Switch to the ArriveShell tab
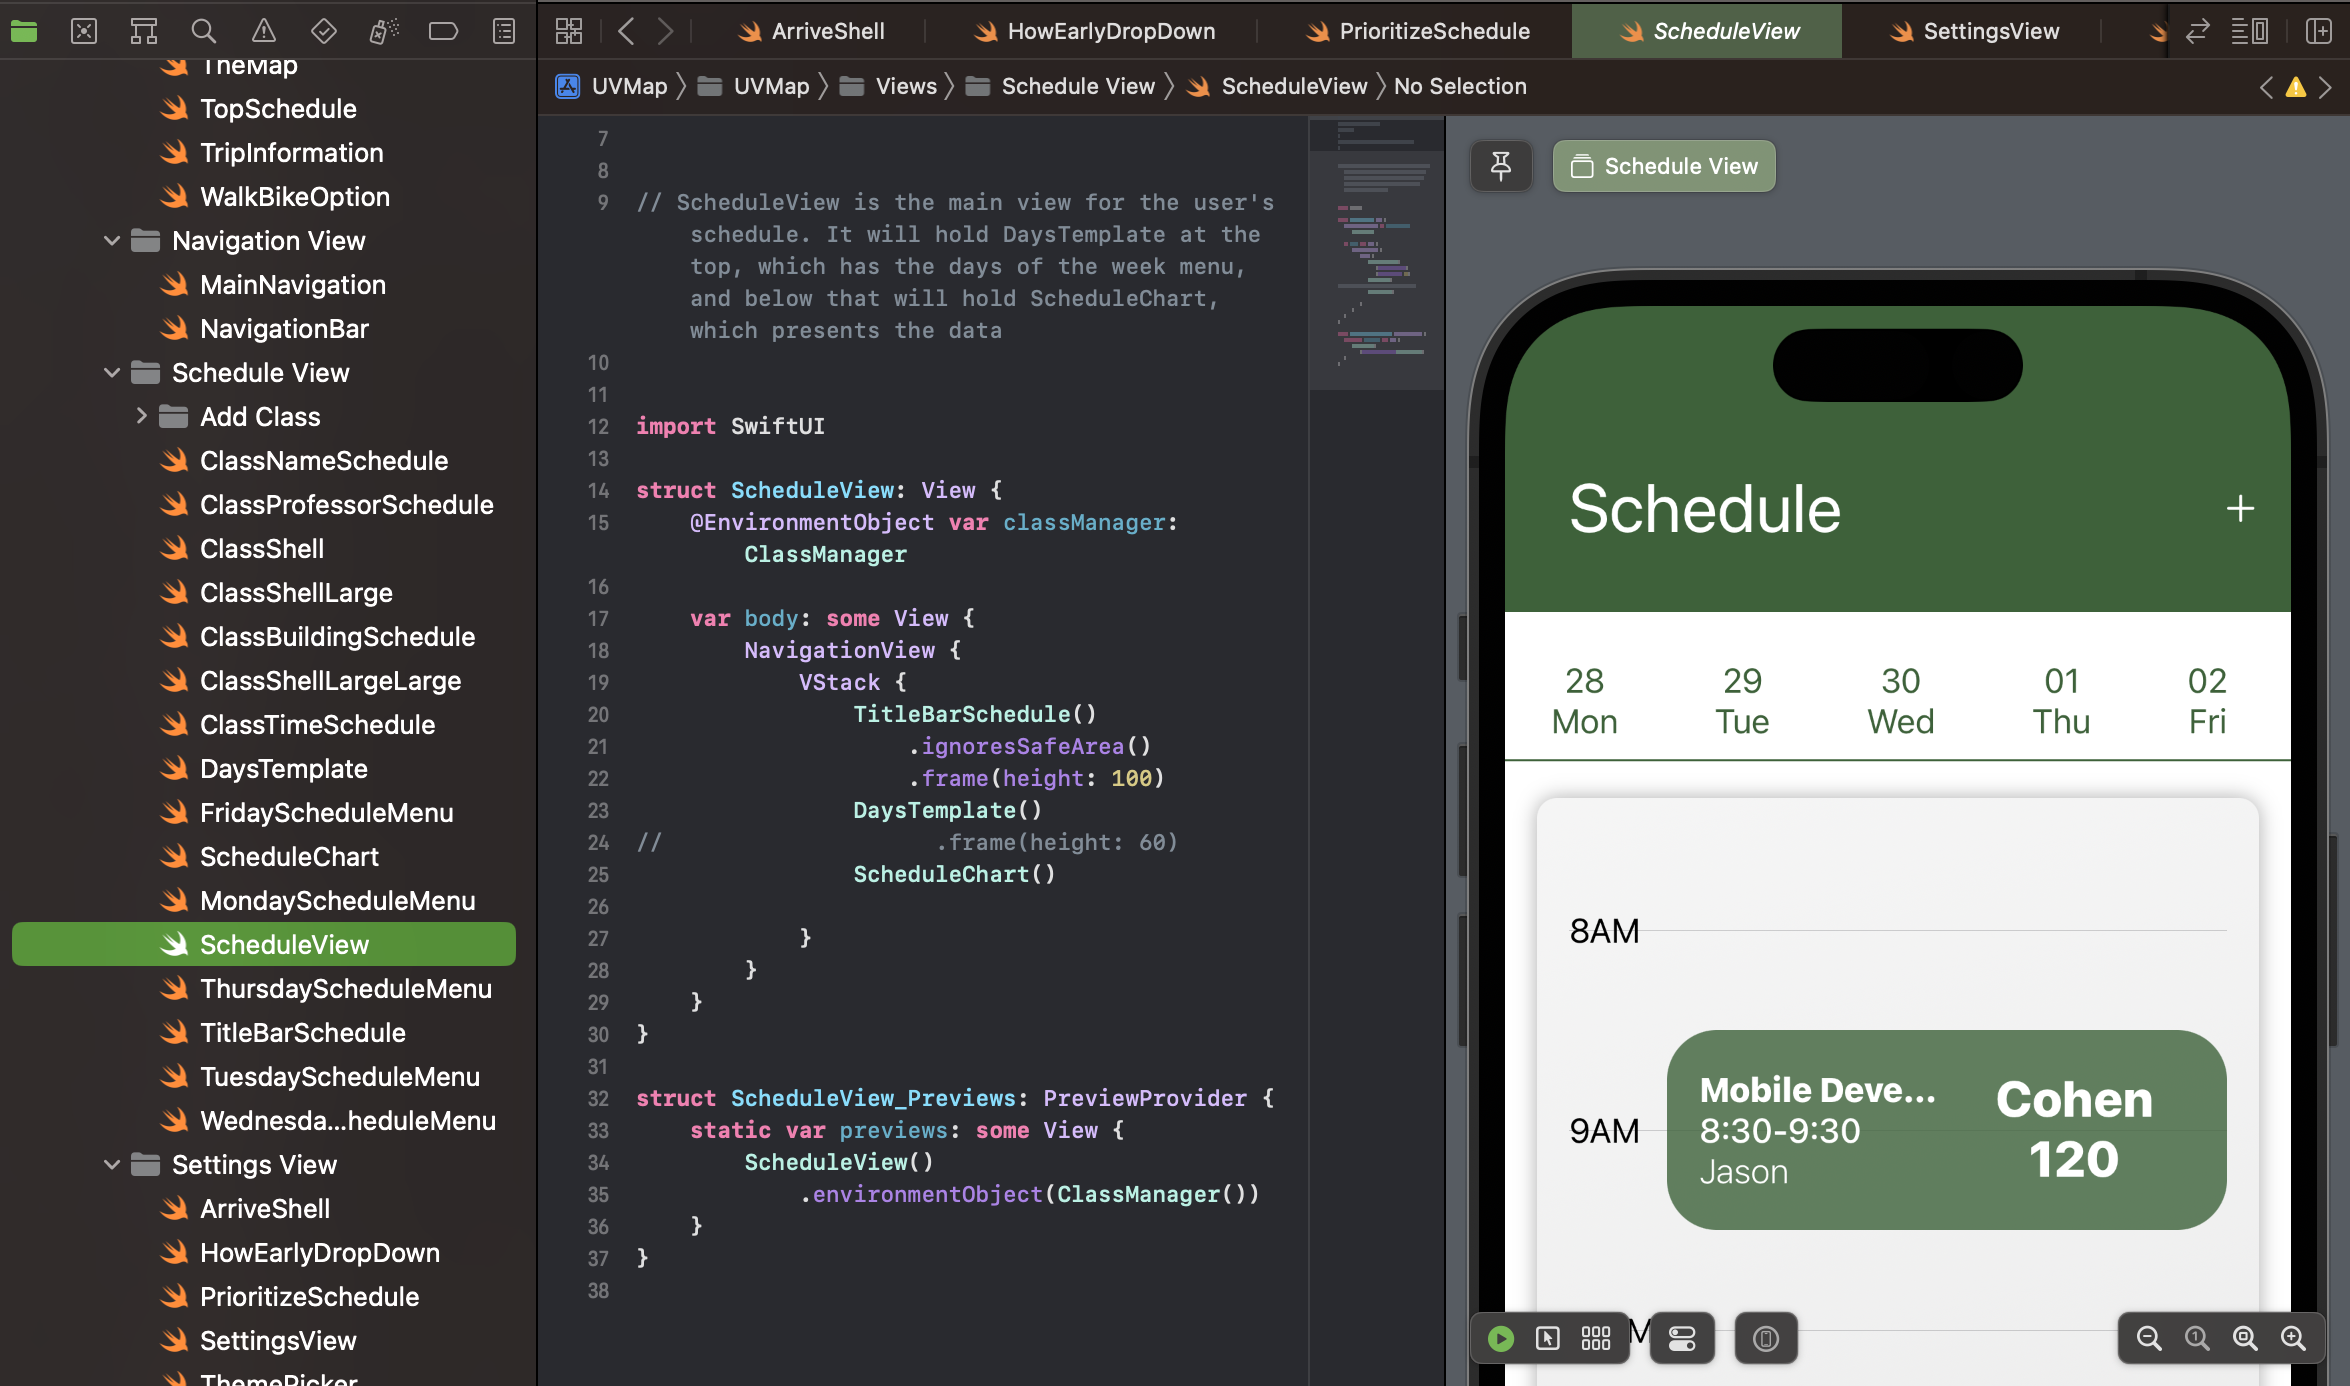Viewport: 2350px width, 1386px height. pos(811,31)
